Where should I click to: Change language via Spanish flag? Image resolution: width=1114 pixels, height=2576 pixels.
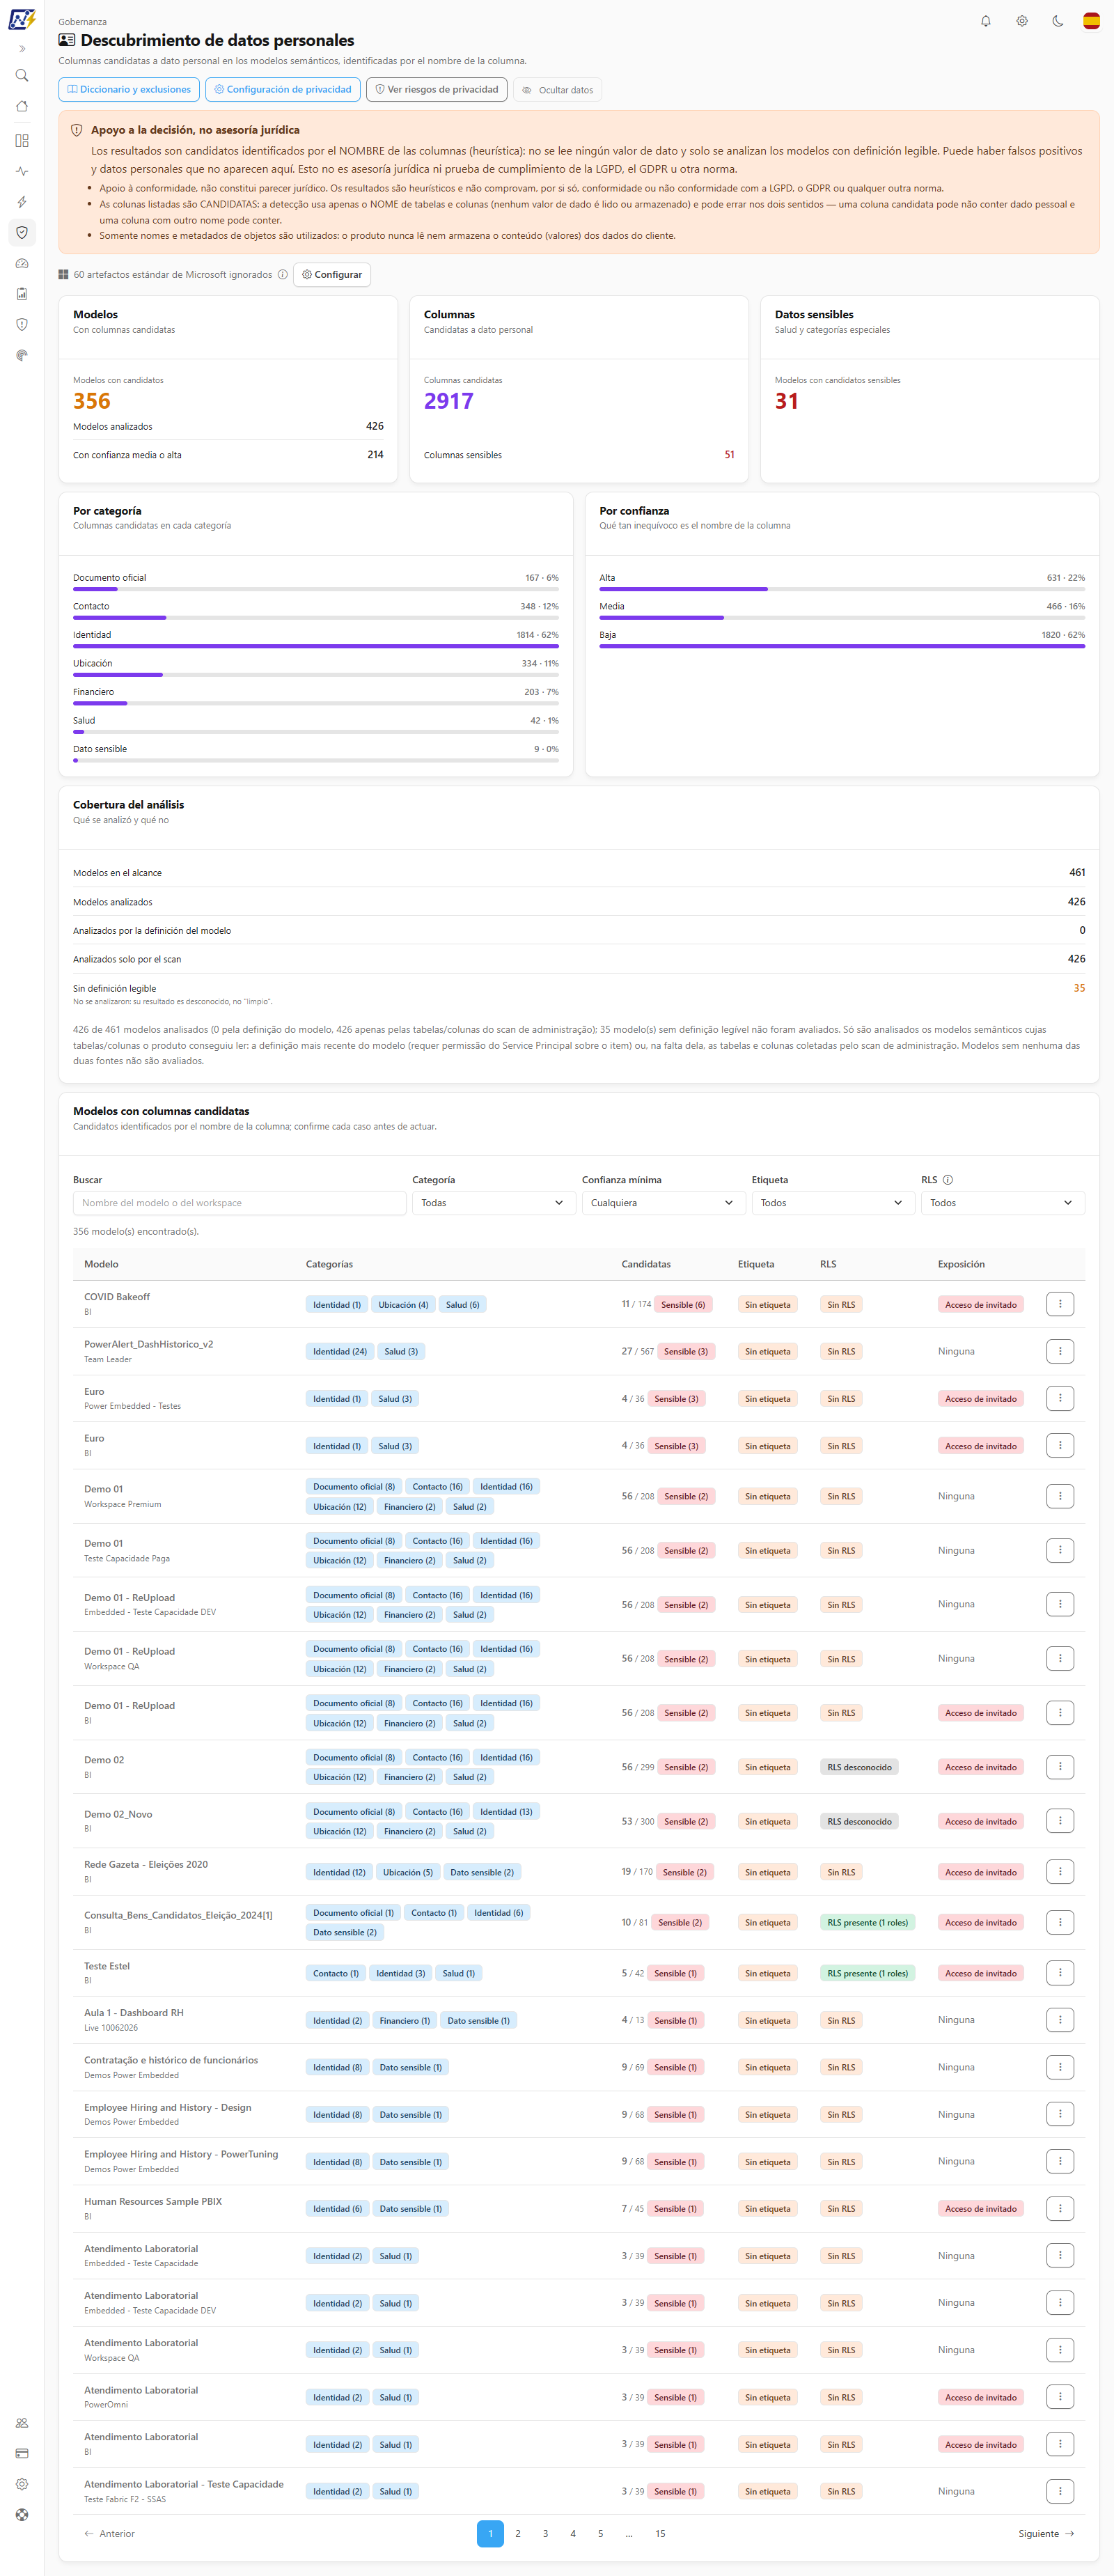tap(1092, 21)
